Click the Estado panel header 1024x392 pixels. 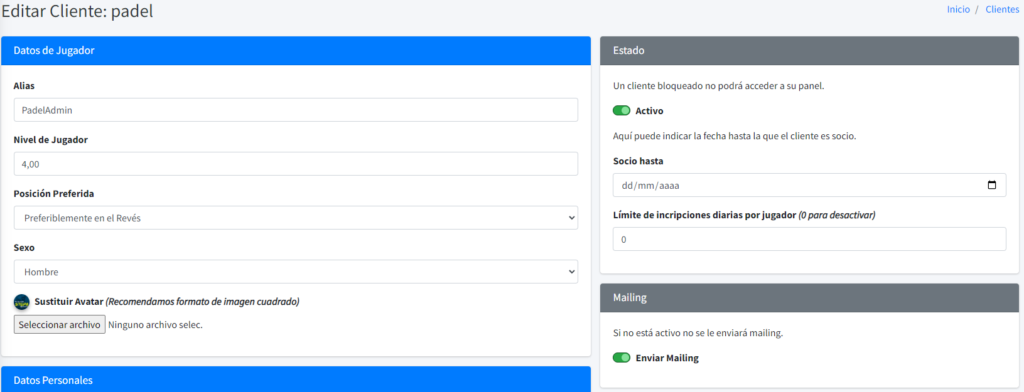pos(809,50)
